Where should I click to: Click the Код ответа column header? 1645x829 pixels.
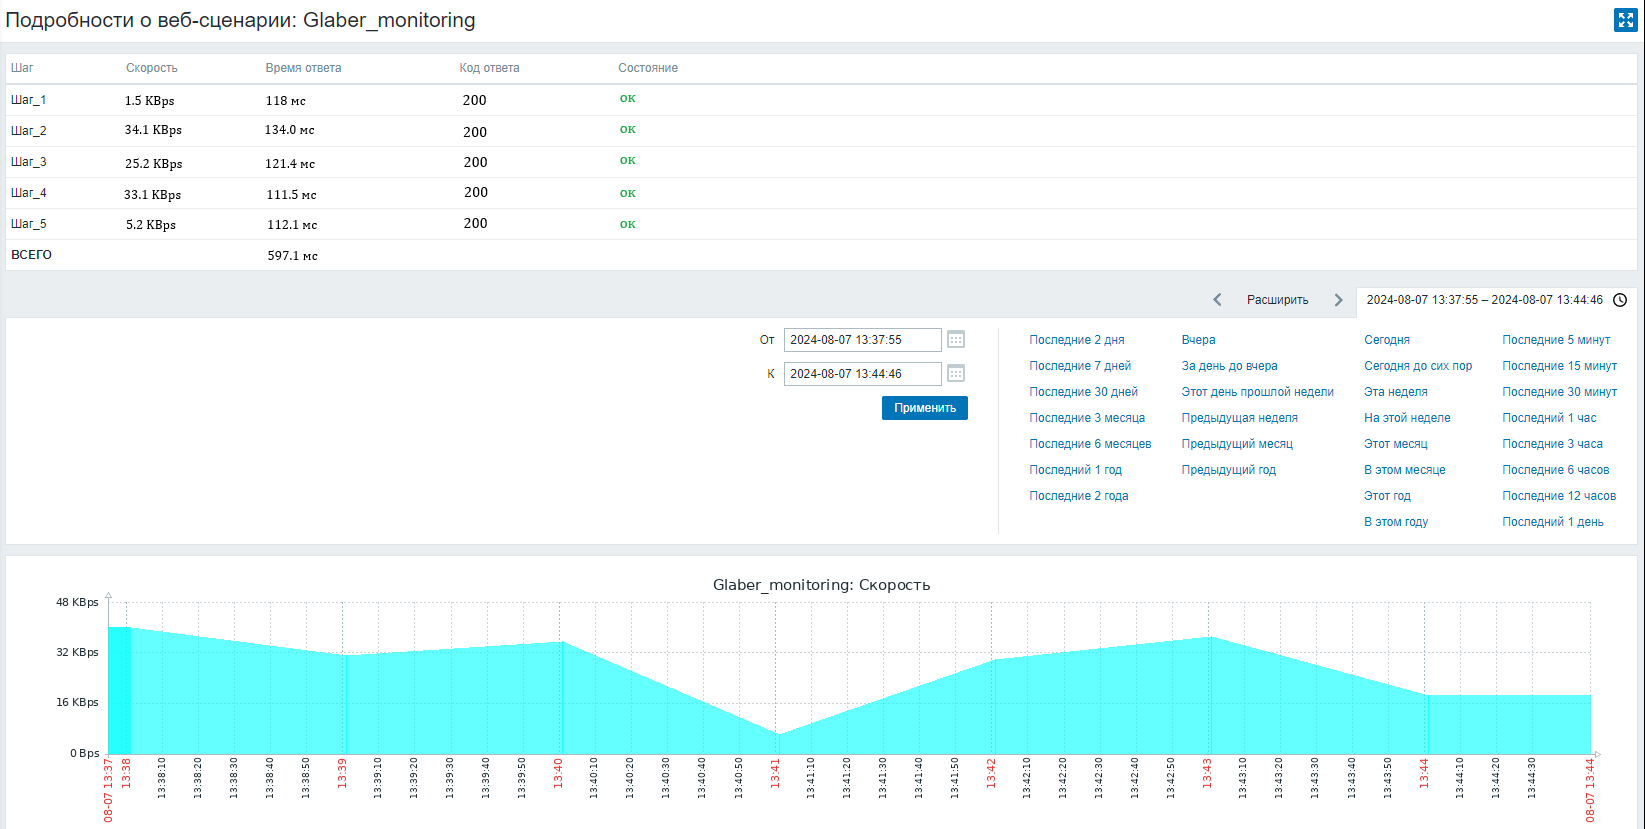489,68
